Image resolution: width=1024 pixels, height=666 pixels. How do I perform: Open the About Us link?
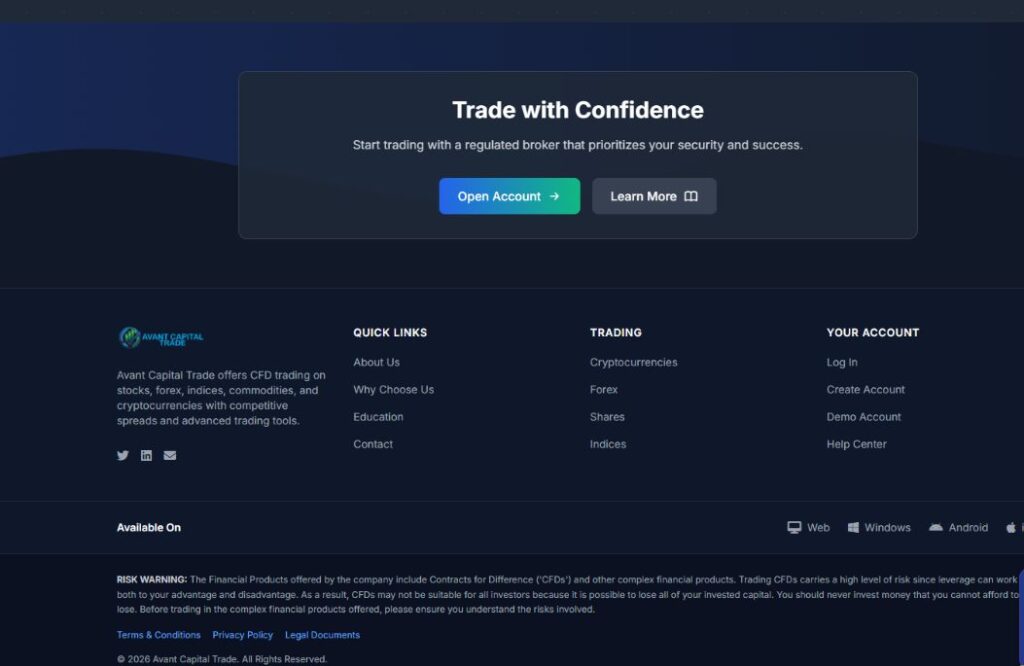(x=376, y=363)
